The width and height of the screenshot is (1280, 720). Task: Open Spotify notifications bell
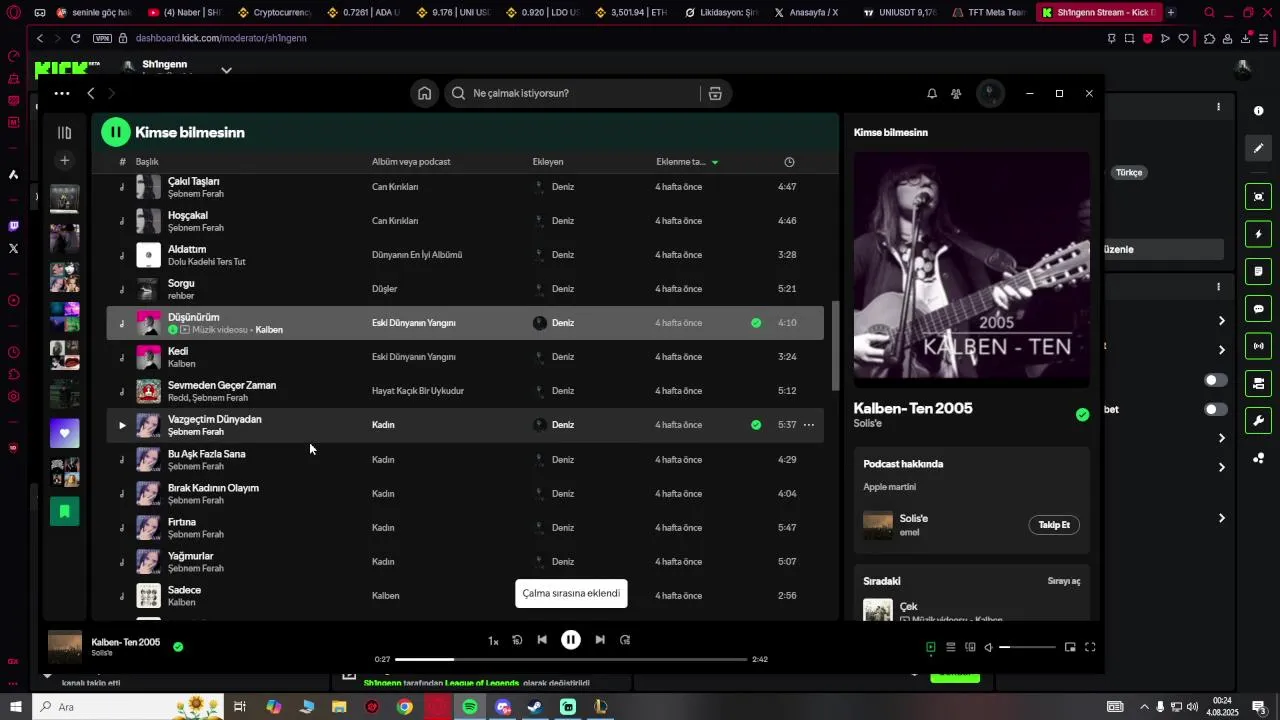[932, 93]
